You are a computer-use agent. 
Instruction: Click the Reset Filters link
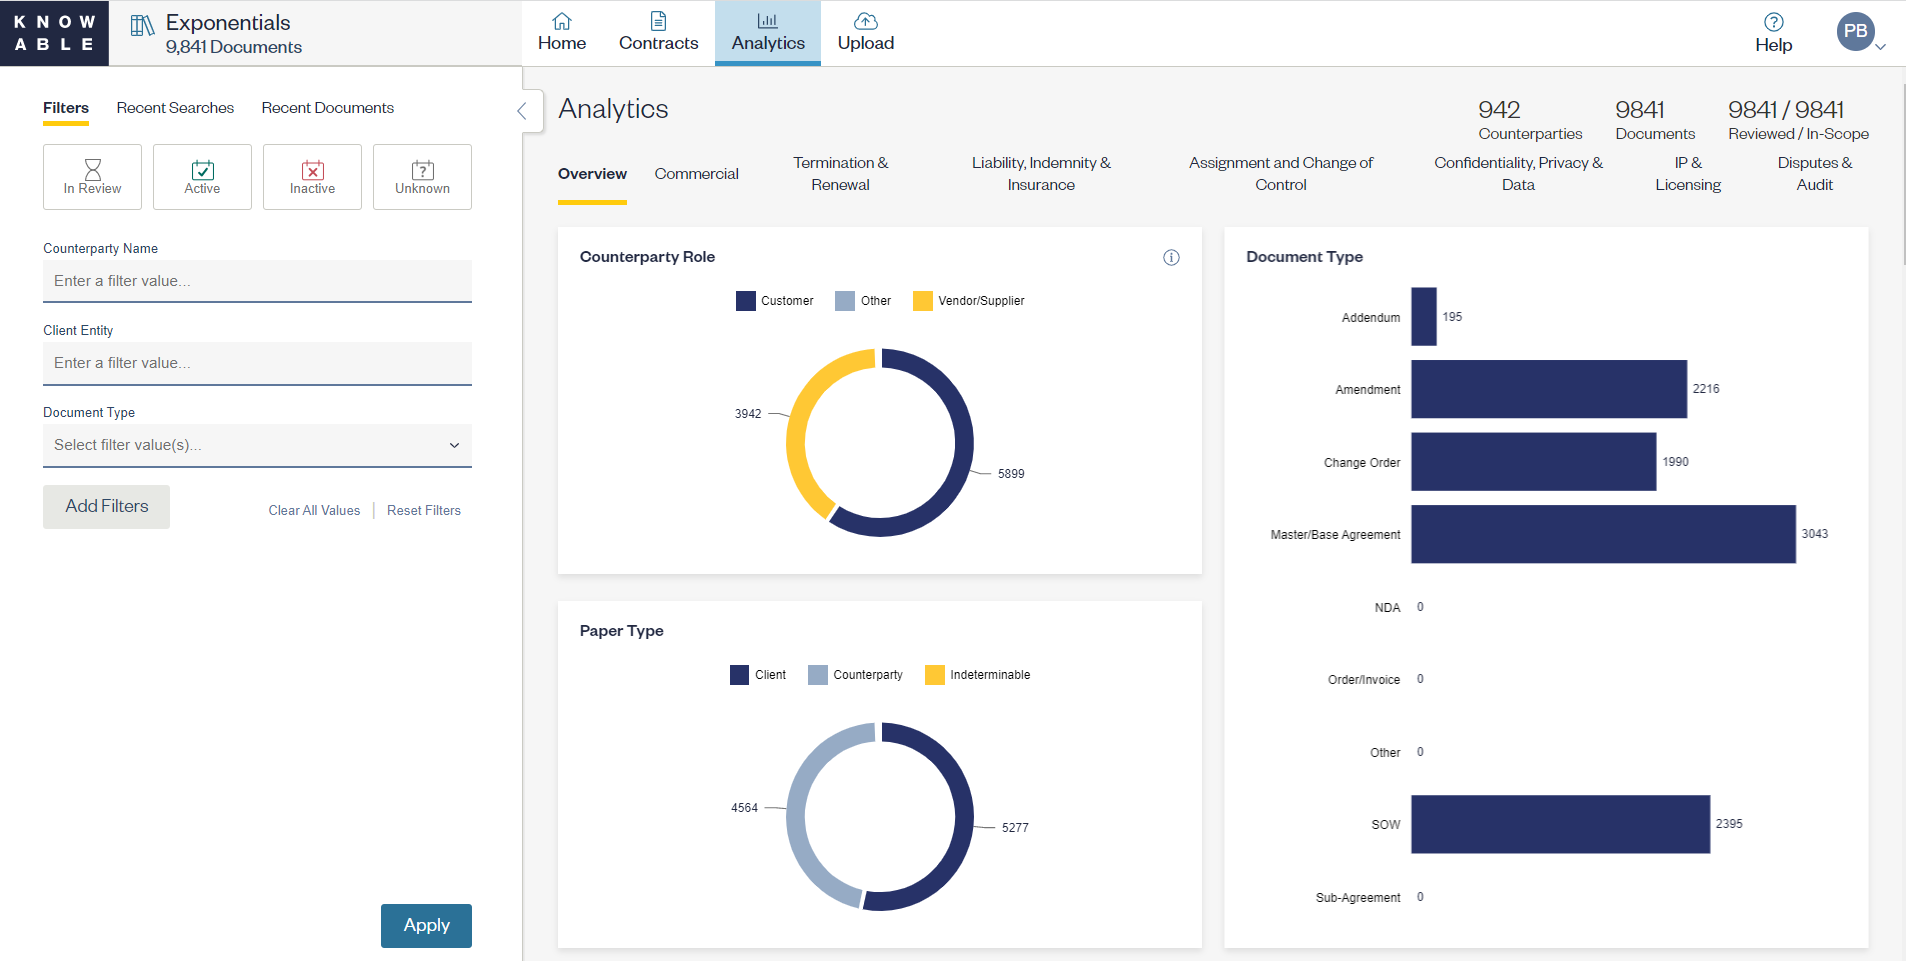423,510
